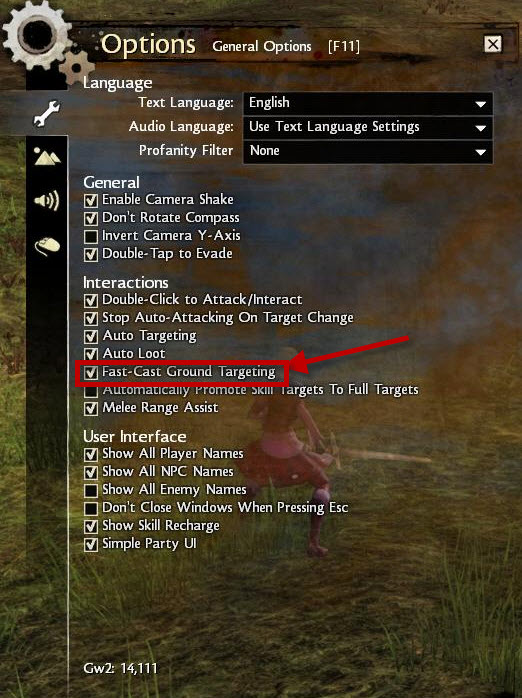Disable the Show Skill Recharge checkbox
Viewport: 522px width, 698px height.
coord(91,526)
